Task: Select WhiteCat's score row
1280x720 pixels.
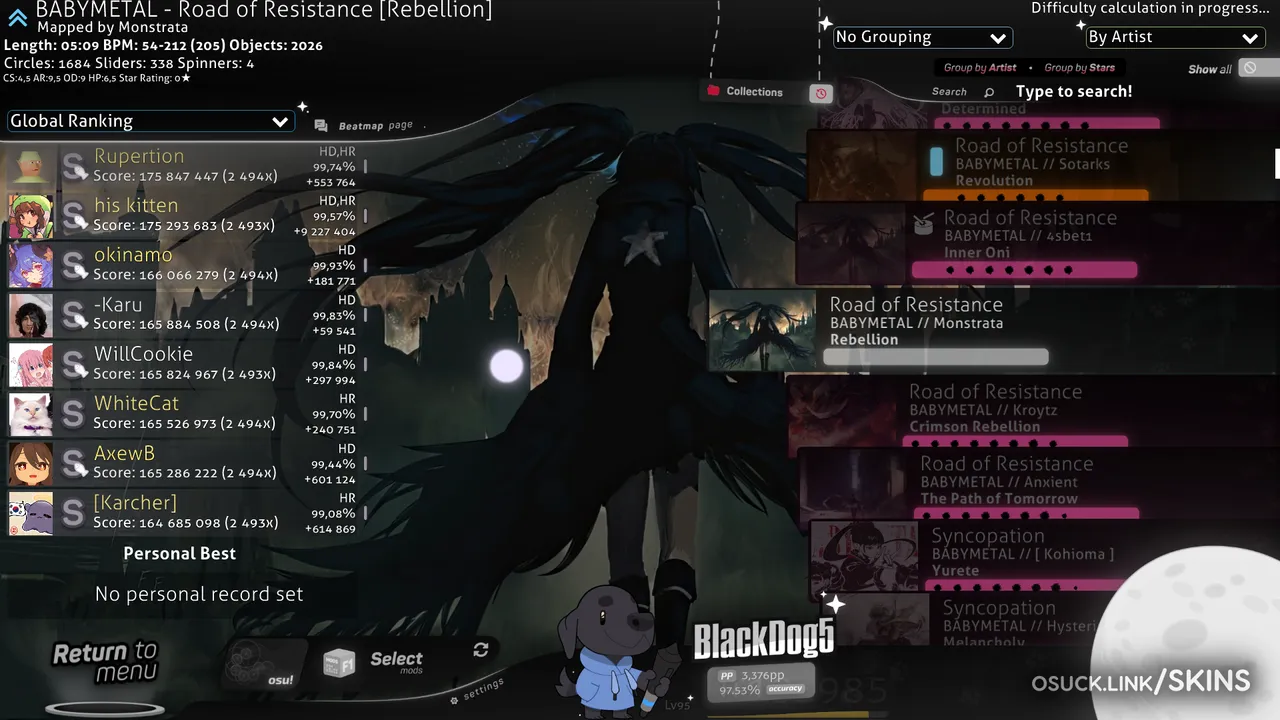Action: click(183, 414)
